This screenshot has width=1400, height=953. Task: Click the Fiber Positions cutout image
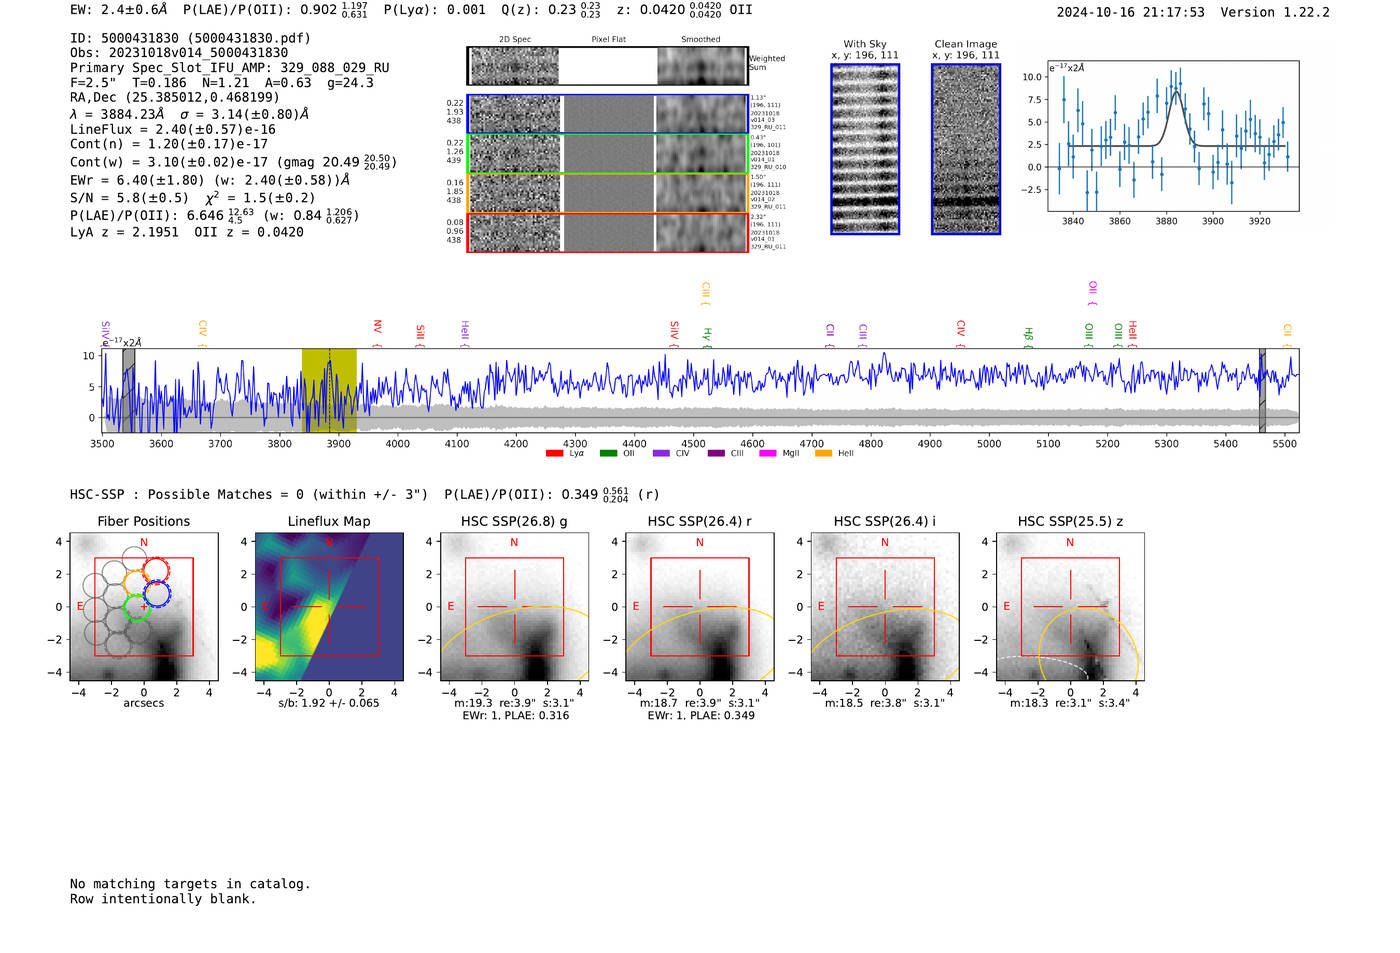(x=144, y=607)
